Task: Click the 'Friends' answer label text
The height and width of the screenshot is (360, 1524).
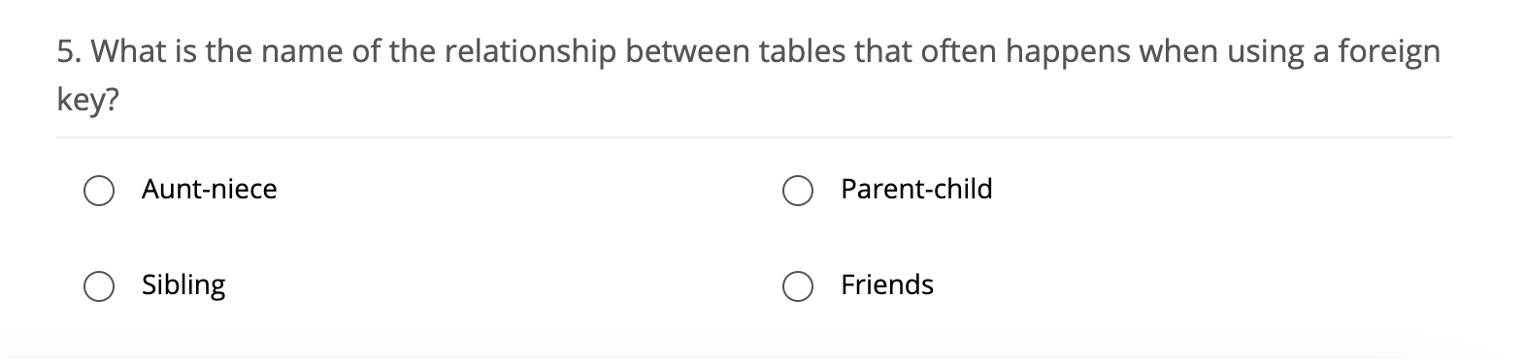Action: coord(887,285)
